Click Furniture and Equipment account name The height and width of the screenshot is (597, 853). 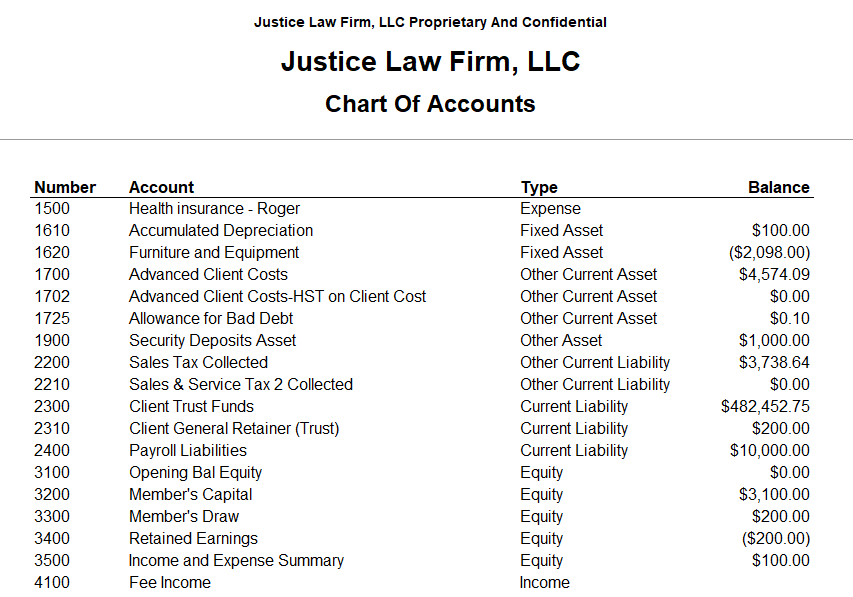(x=214, y=253)
